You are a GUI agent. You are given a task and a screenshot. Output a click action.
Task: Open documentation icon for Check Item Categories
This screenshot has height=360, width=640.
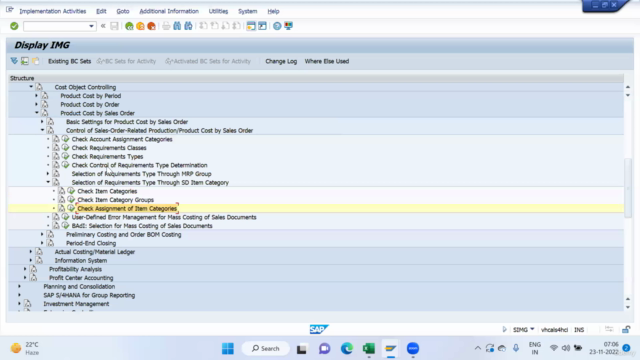click(x=62, y=191)
